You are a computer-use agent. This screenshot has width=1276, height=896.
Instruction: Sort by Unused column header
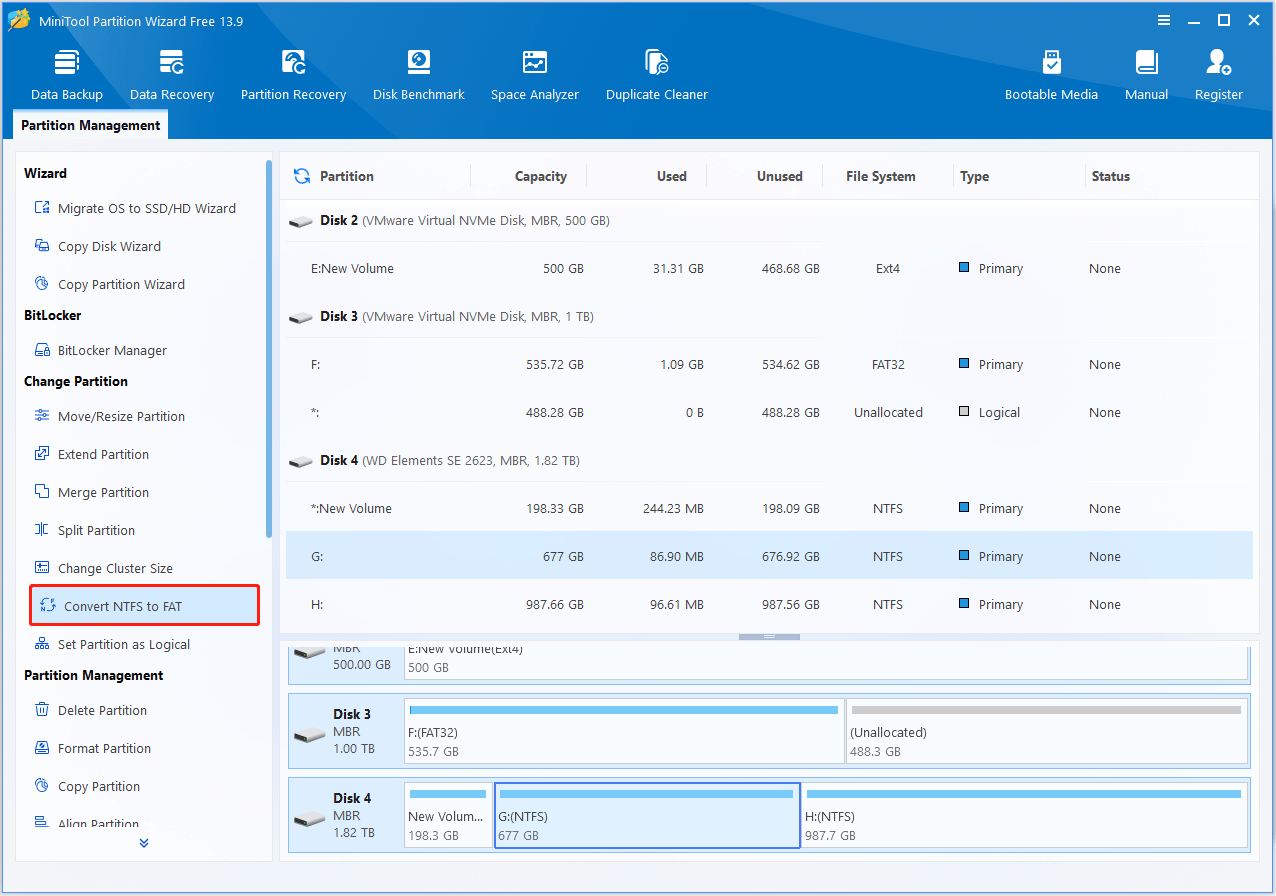(x=779, y=176)
